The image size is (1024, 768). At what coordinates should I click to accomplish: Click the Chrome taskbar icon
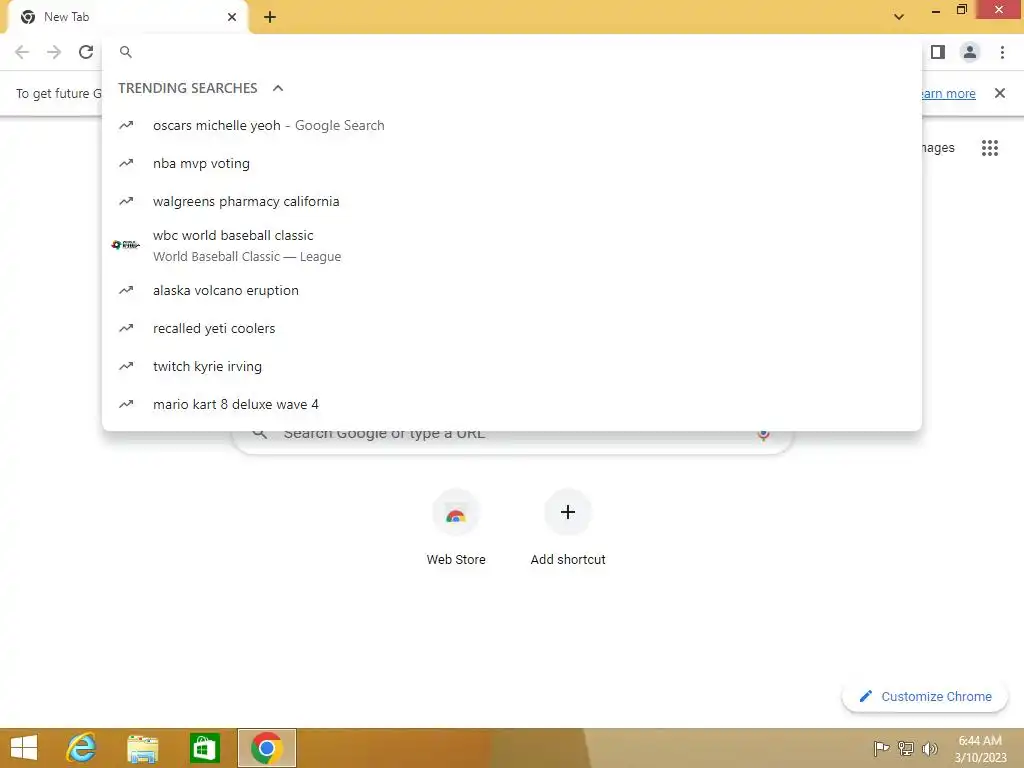(x=266, y=748)
